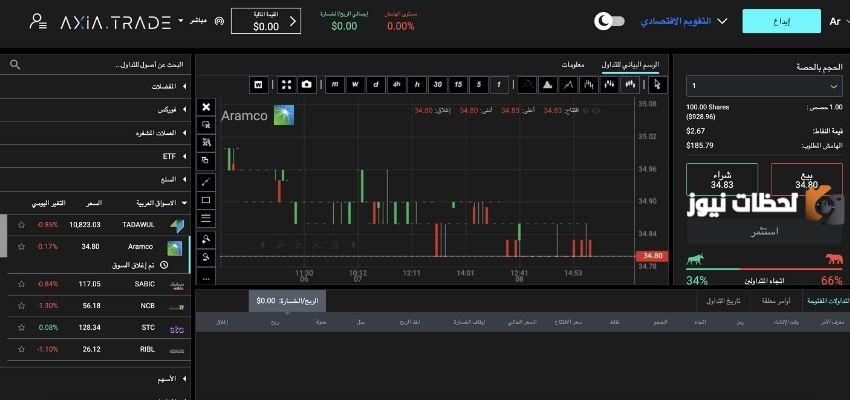Screen dimensions: 850x400
Task: Expand the المفضلات category
Action: click(x=95, y=87)
